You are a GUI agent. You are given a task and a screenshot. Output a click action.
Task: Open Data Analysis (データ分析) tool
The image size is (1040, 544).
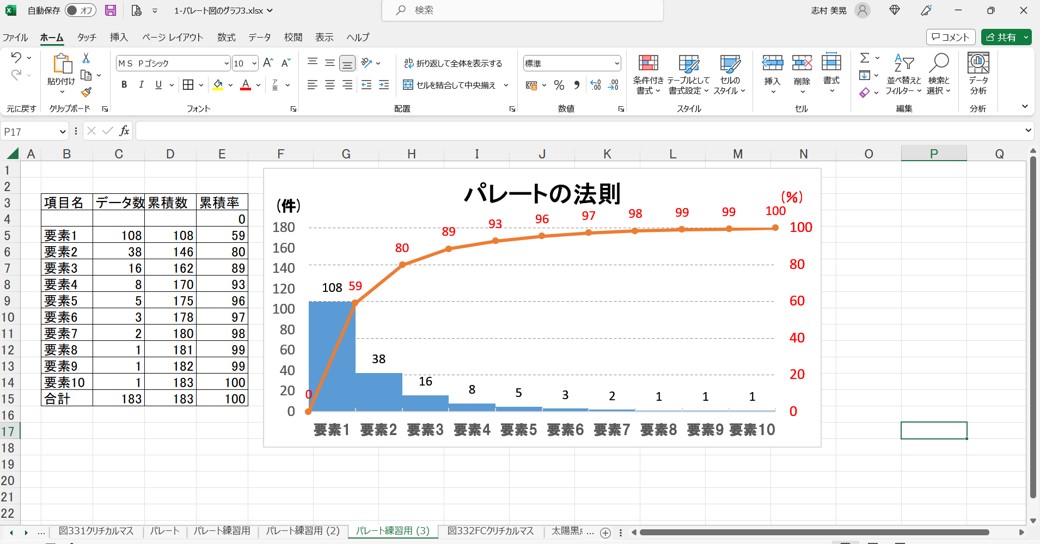pyautogui.click(x=978, y=73)
